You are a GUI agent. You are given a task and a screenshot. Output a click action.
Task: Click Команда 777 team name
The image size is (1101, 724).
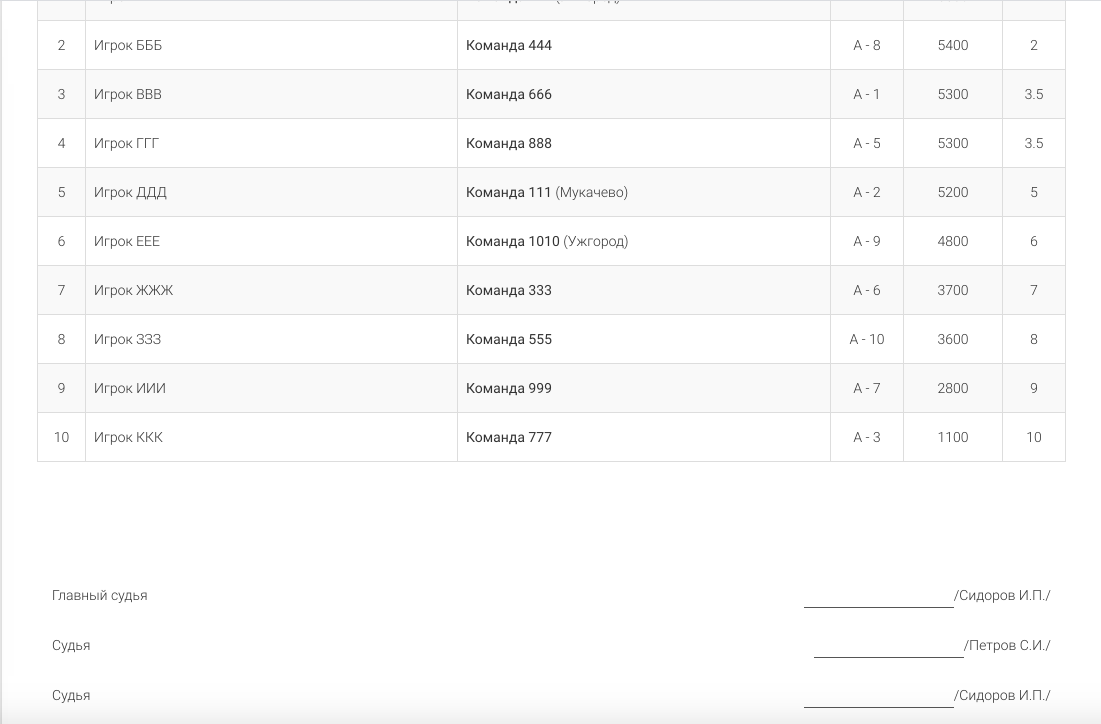pos(509,437)
